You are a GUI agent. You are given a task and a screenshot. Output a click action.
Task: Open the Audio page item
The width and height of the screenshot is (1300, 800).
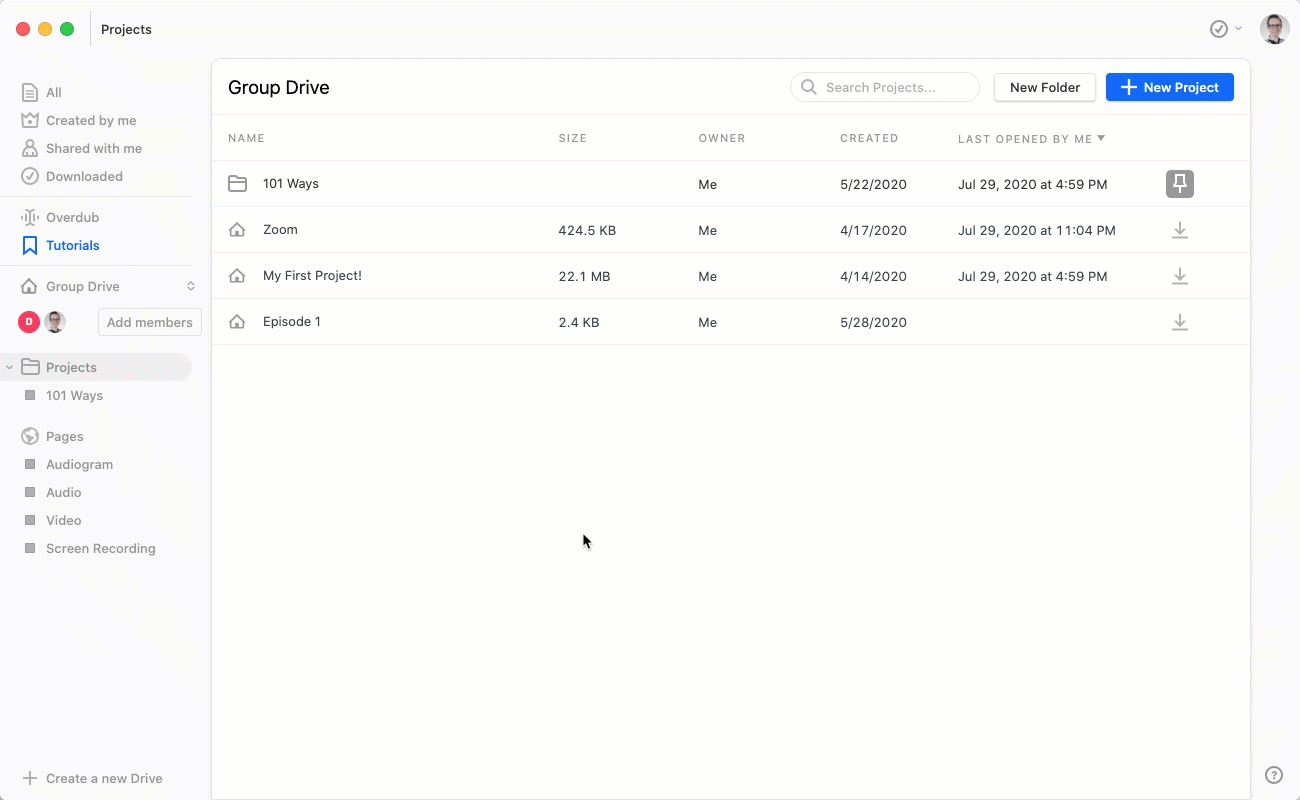[64, 492]
